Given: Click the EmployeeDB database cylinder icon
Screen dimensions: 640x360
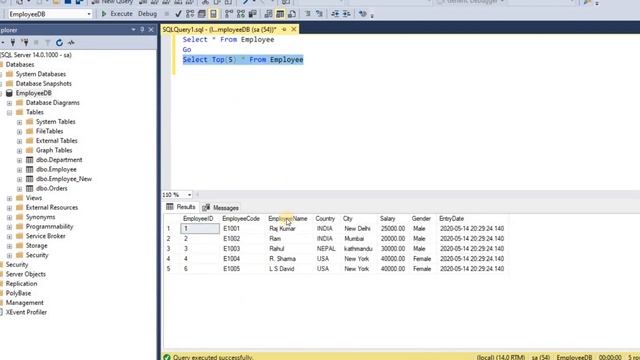Looking at the screenshot, I should coord(9,93).
